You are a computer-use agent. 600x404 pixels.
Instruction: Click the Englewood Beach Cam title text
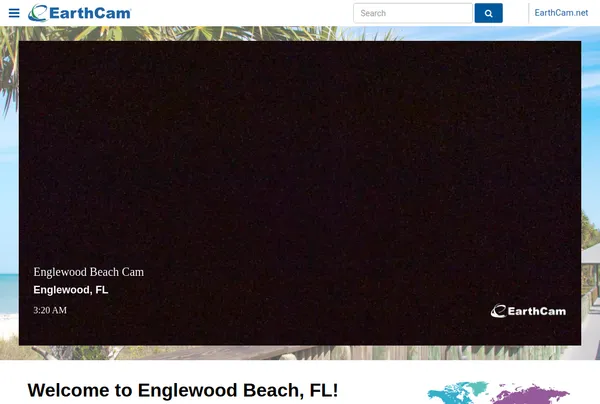89,272
